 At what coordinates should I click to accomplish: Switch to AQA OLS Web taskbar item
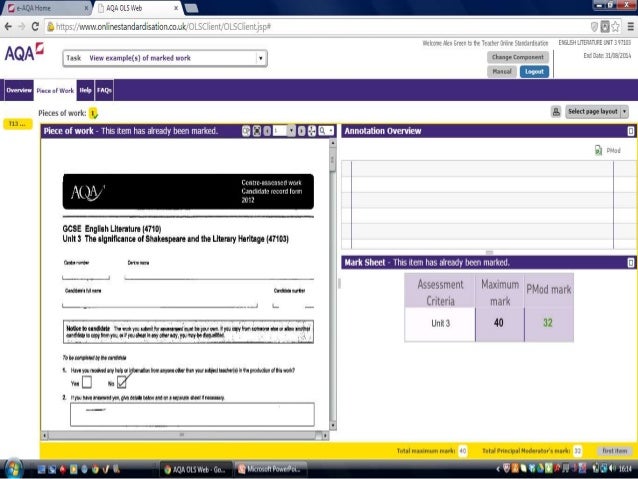[x=196, y=470]
